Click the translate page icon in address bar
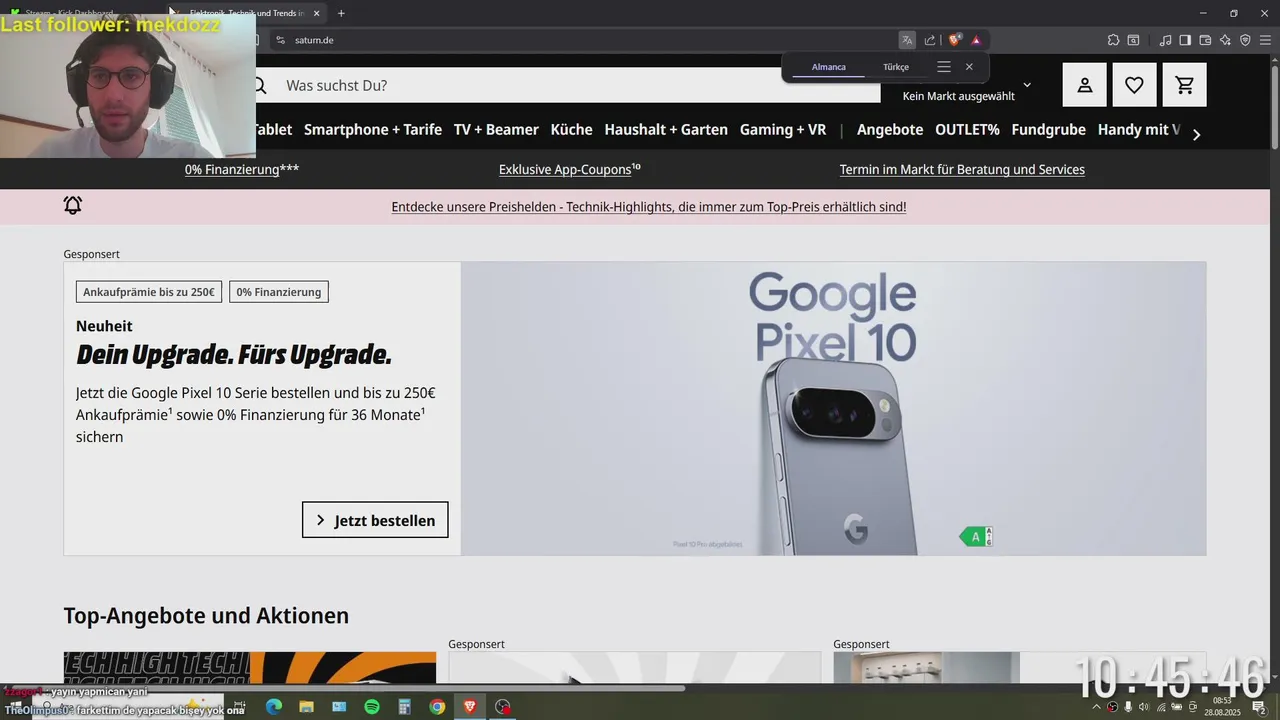This screenshot has height=720, width=1280. coord(907,40)
